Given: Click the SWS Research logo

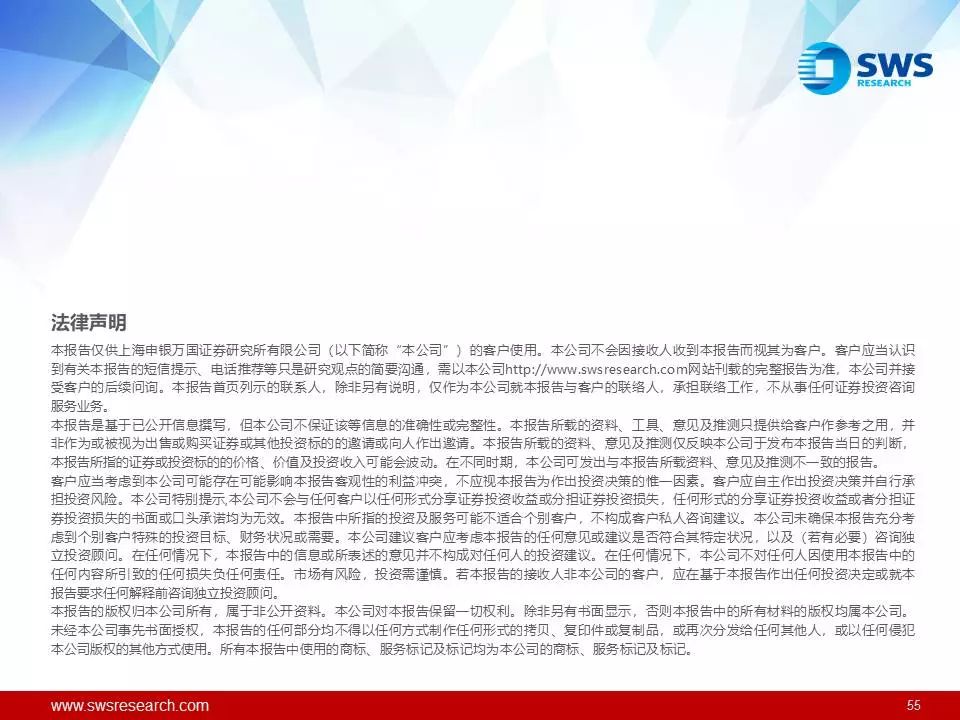Looking at the screenshot, I should click(x=866, y=67).
